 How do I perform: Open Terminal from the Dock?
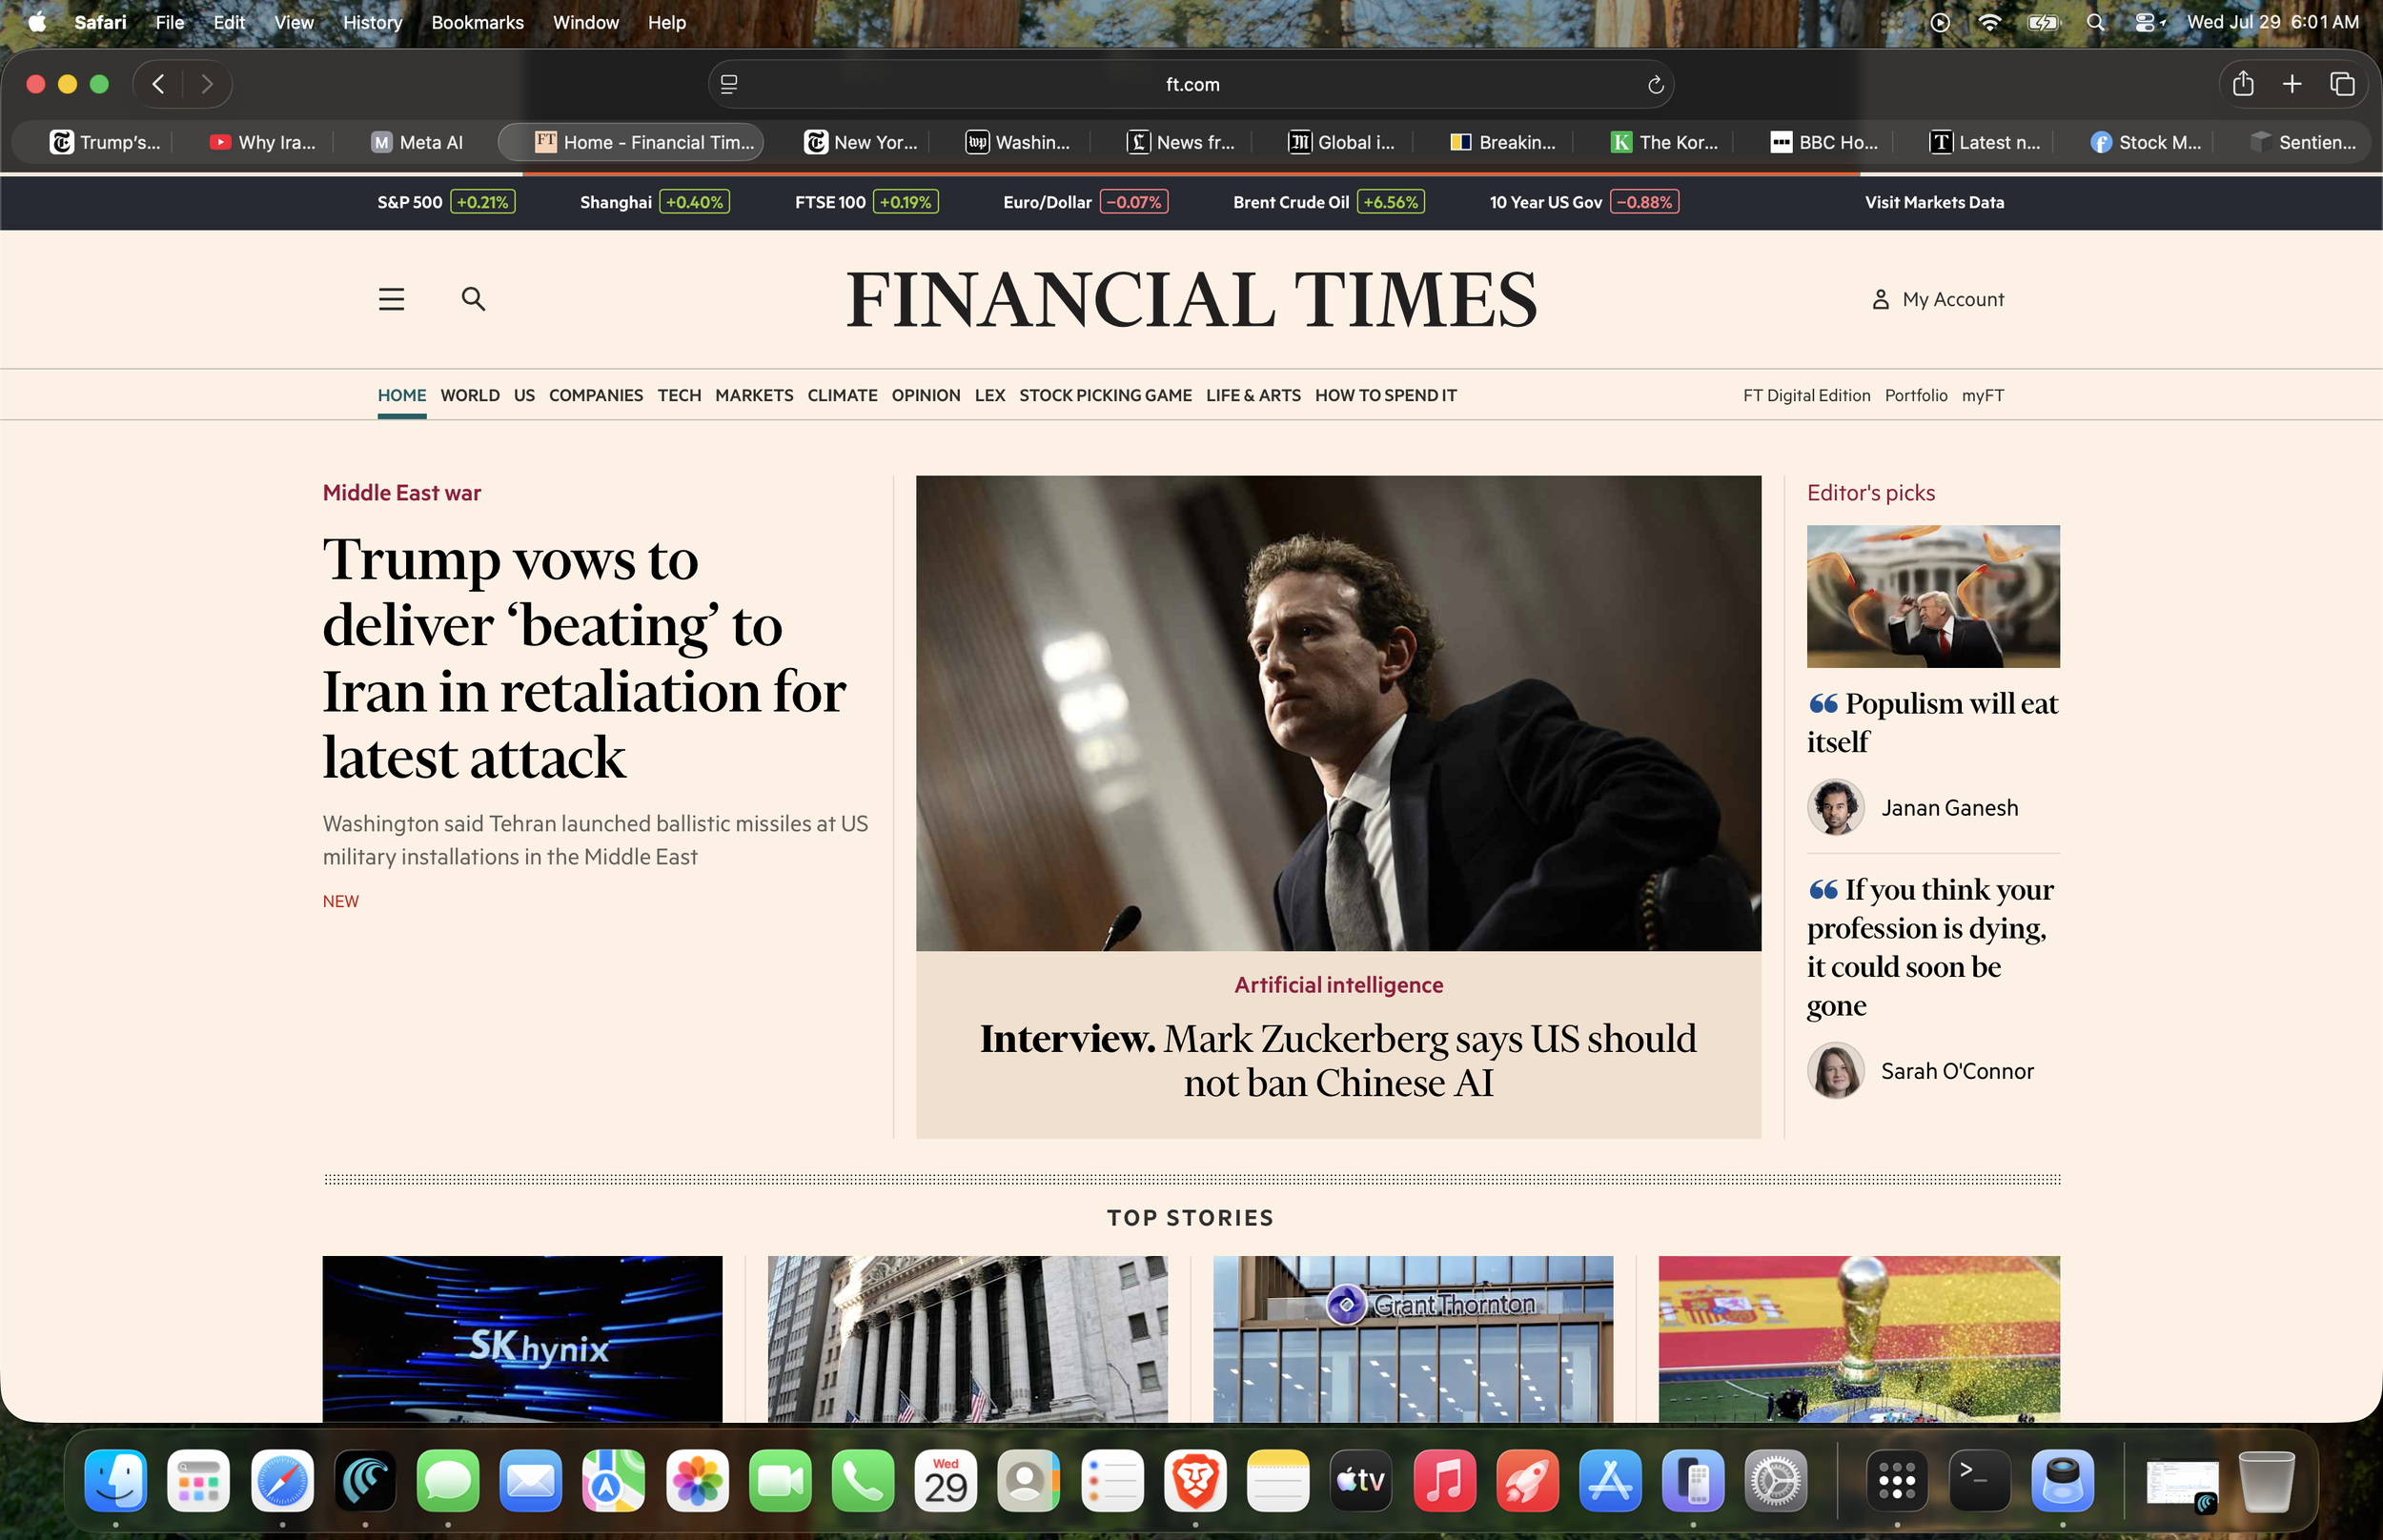1980,1480
